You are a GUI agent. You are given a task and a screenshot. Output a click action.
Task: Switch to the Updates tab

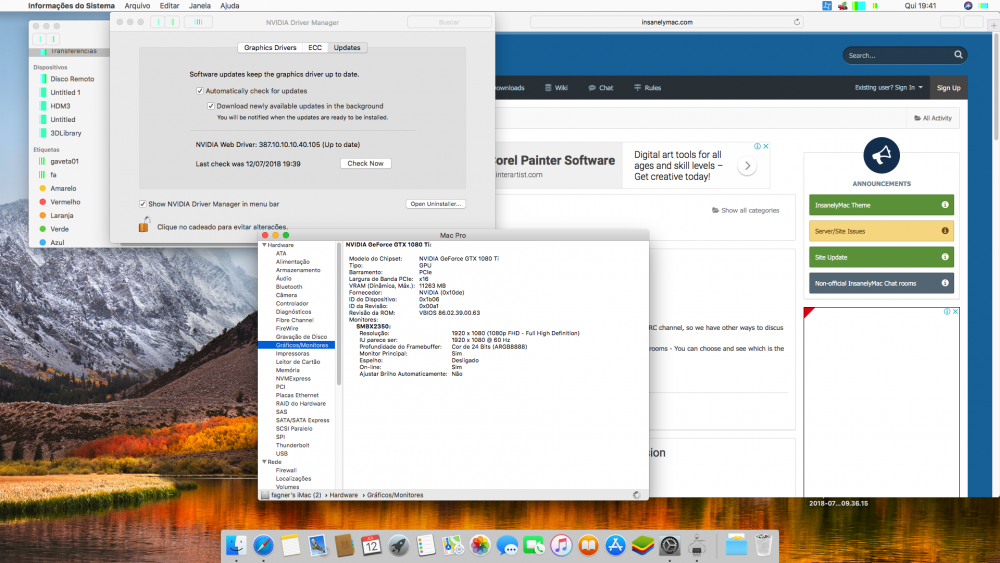(x=347, y=48)
